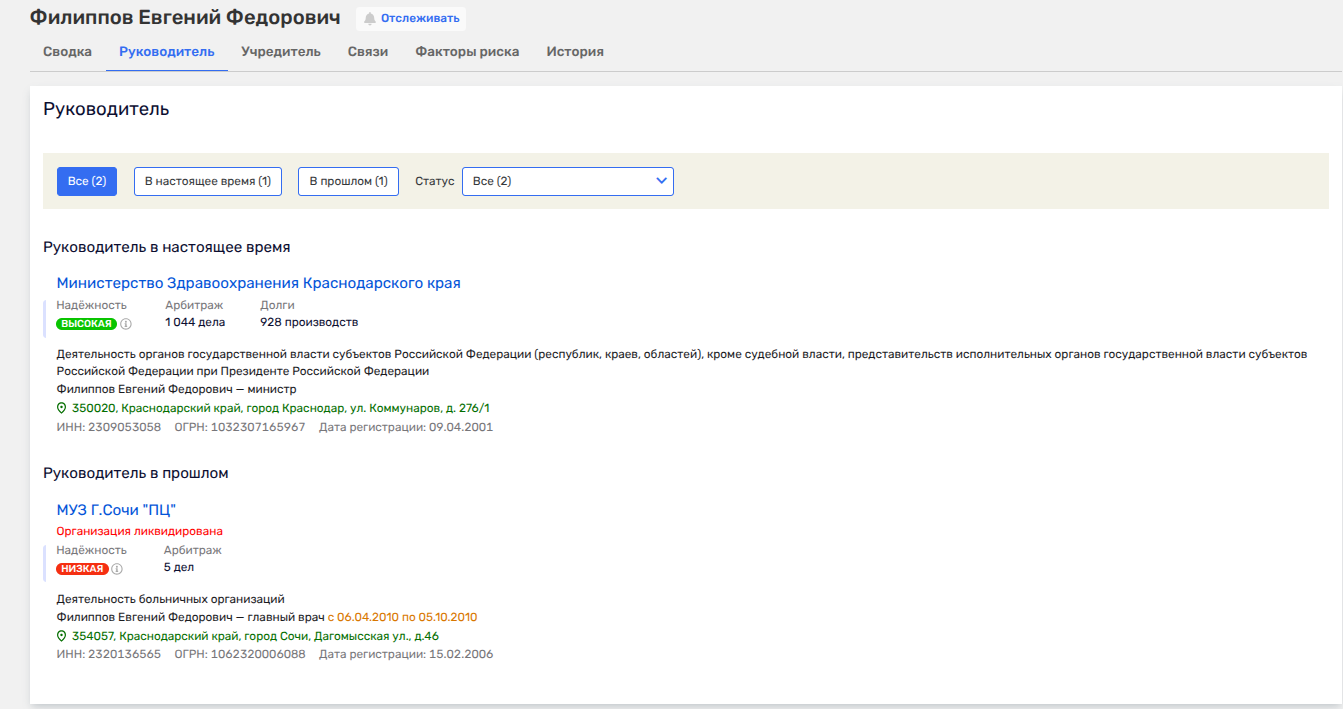The width and height of the screenshot is (1343, 709).
Task: Filter by В прошлом (1)
Action: pos(348,181)
